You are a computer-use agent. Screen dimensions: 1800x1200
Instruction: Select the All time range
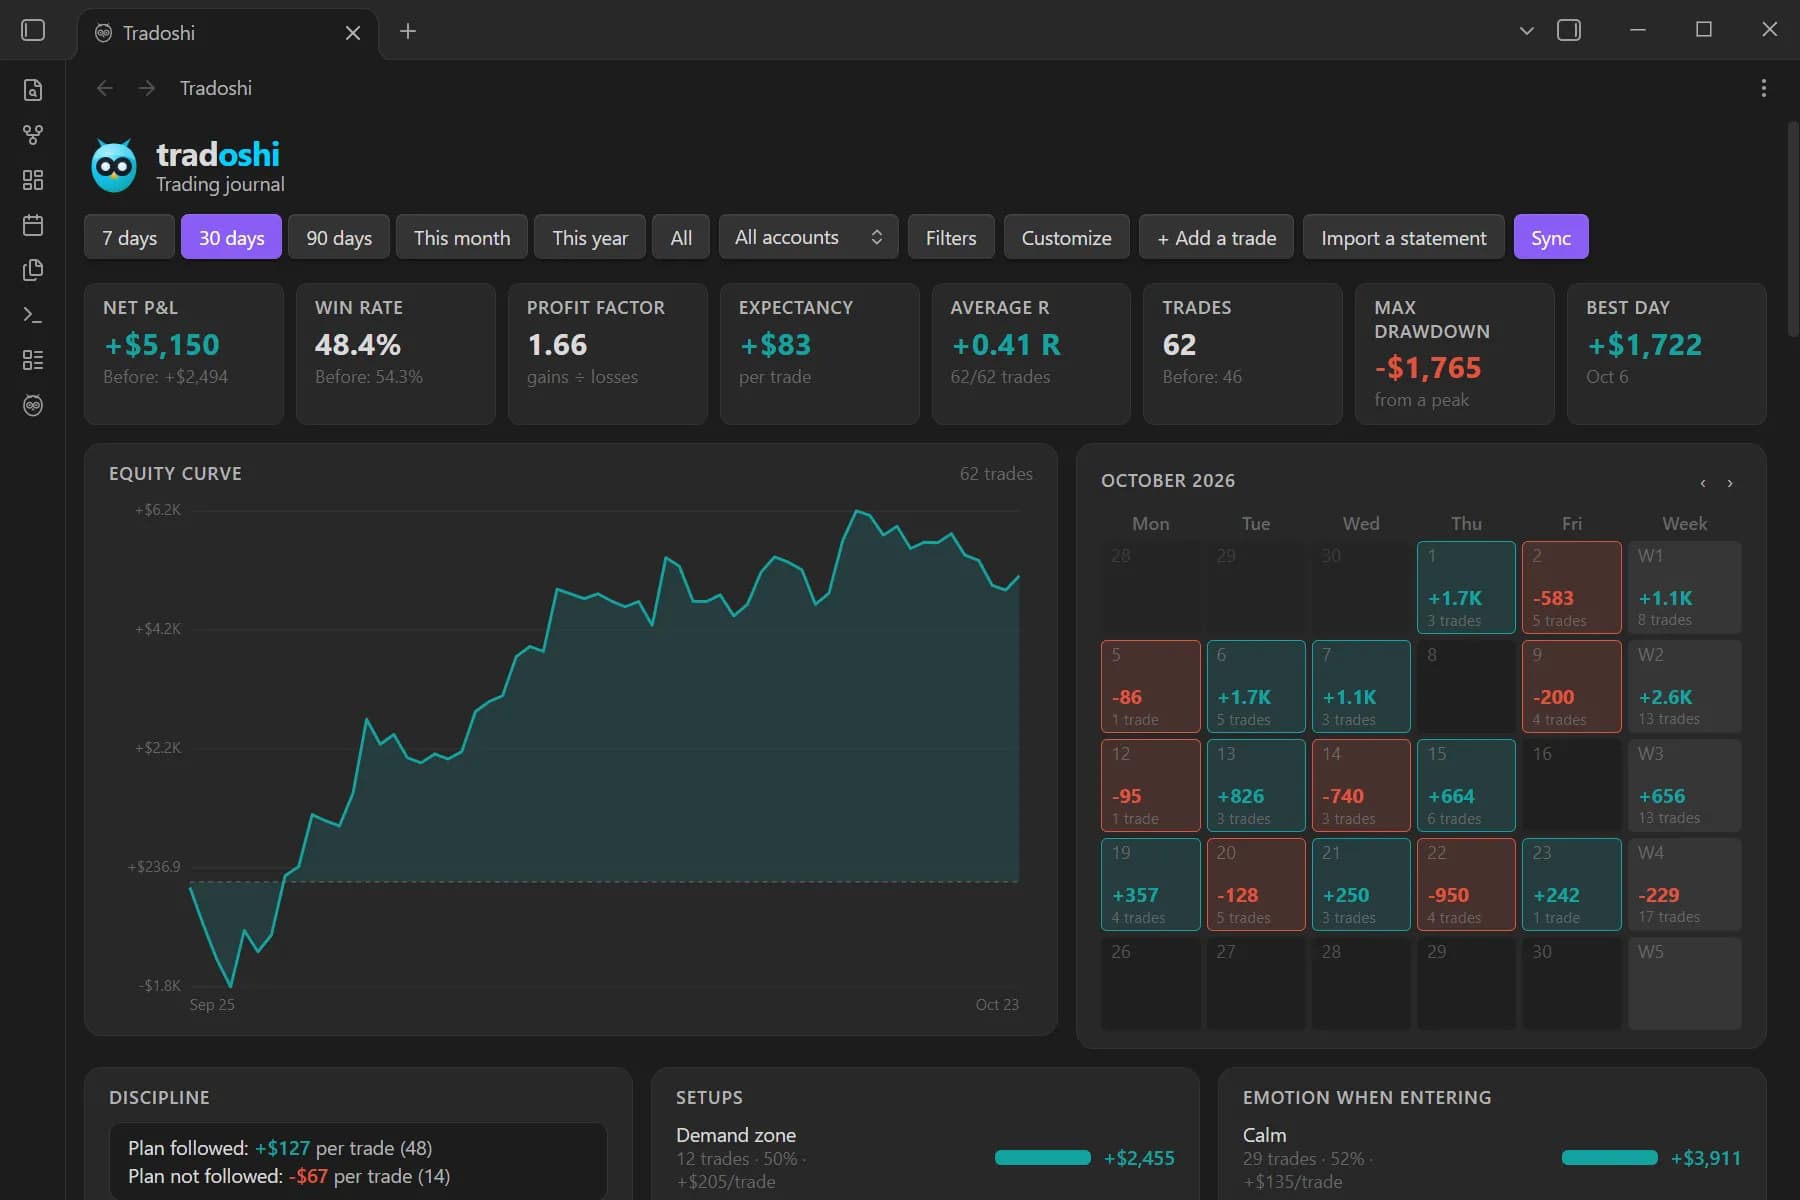[681, 237]
